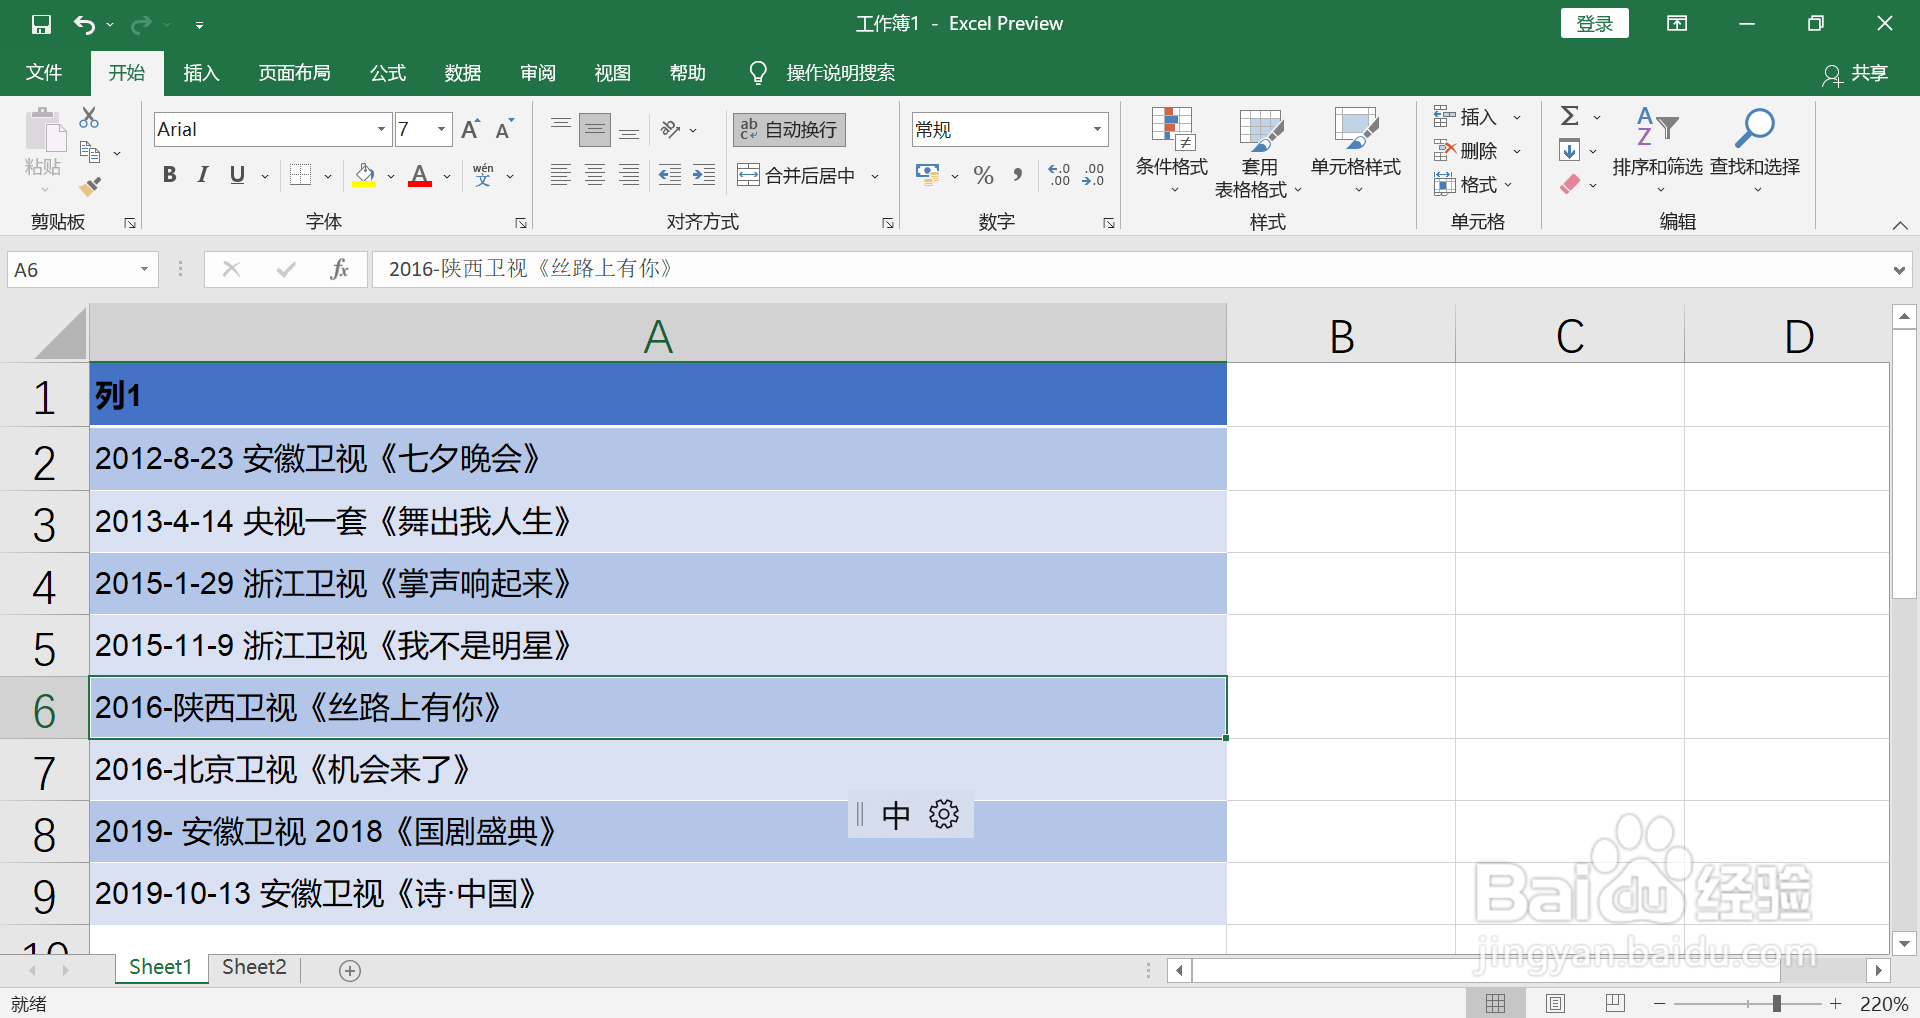Click the Clear eraser icon
Viewport: 1920px width, 1018px height.
pos(1570,184)
